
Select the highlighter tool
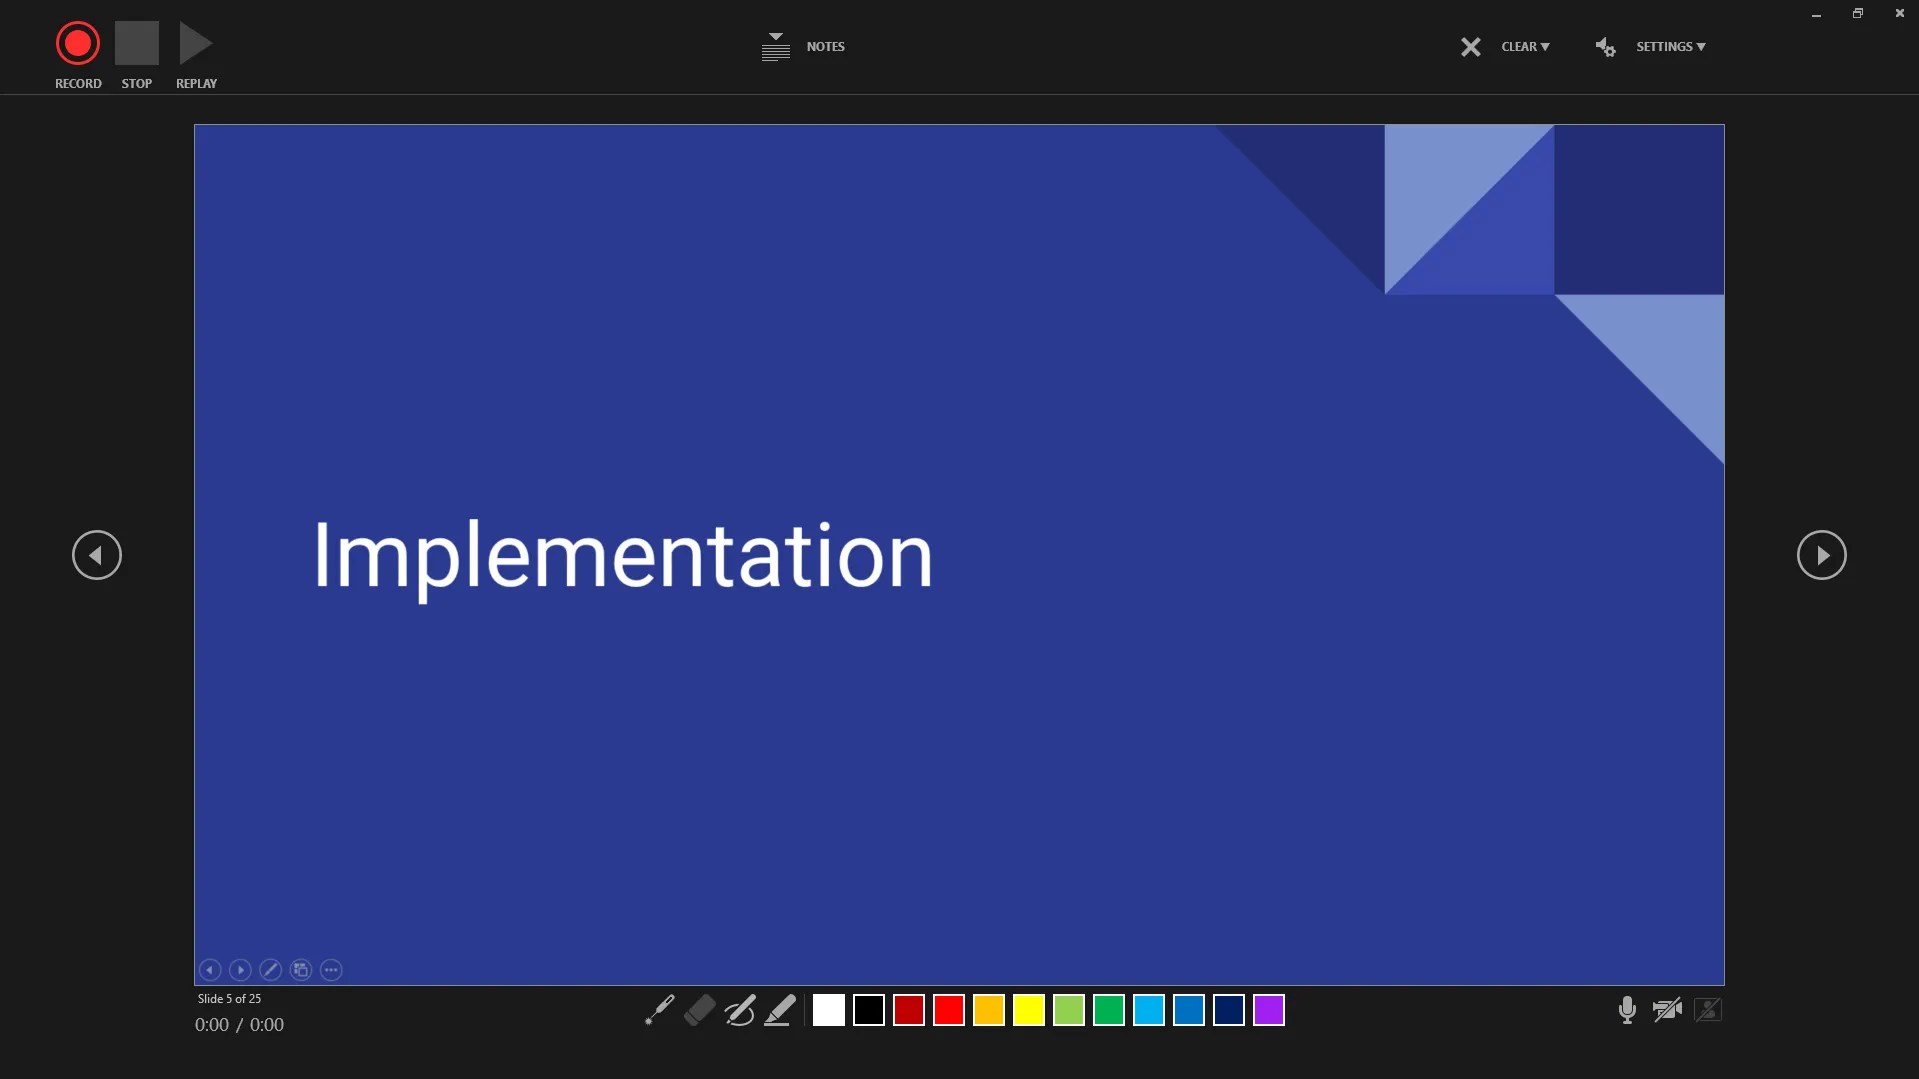(780, 1010)
